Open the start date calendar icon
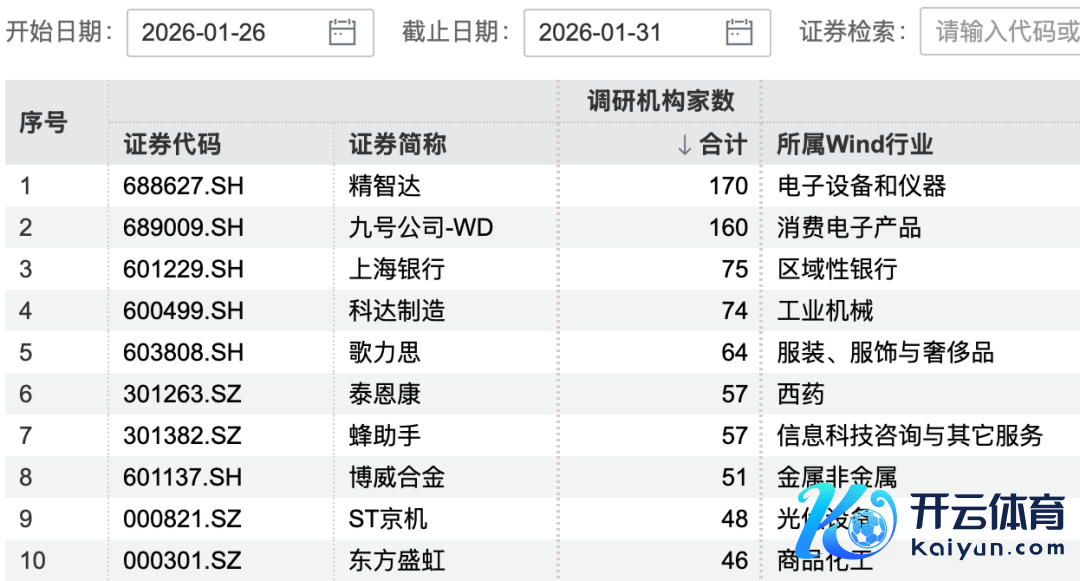Screen dimensions: 1080x581 342,32
